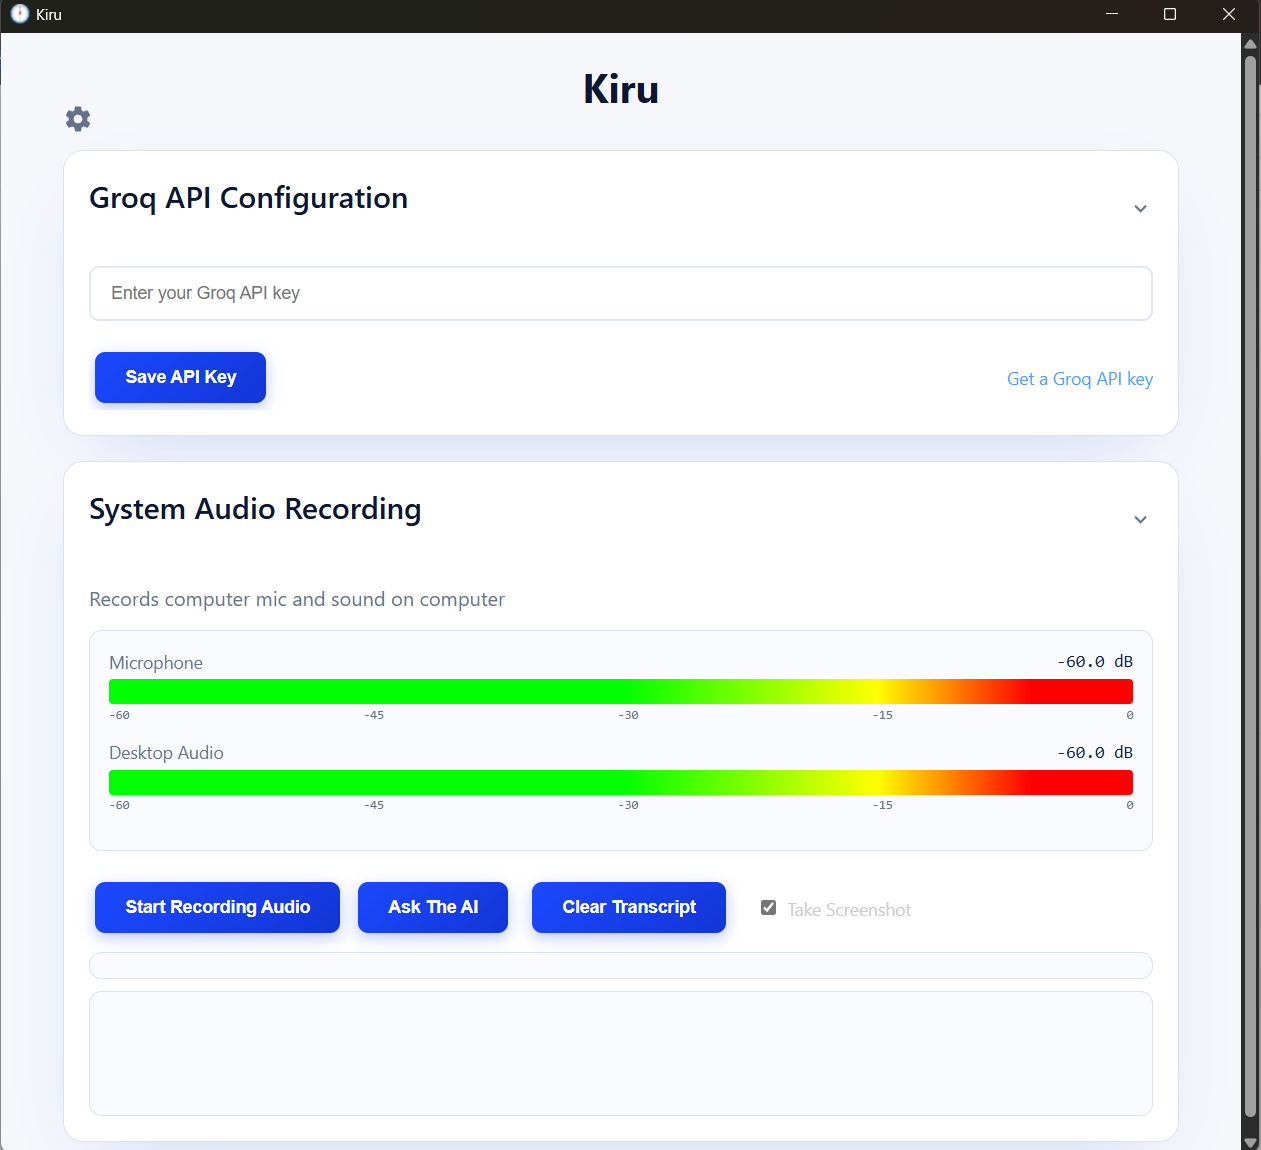1261x1150 pixels.
Task: Click the Ask The AI button
Action: 432,907
